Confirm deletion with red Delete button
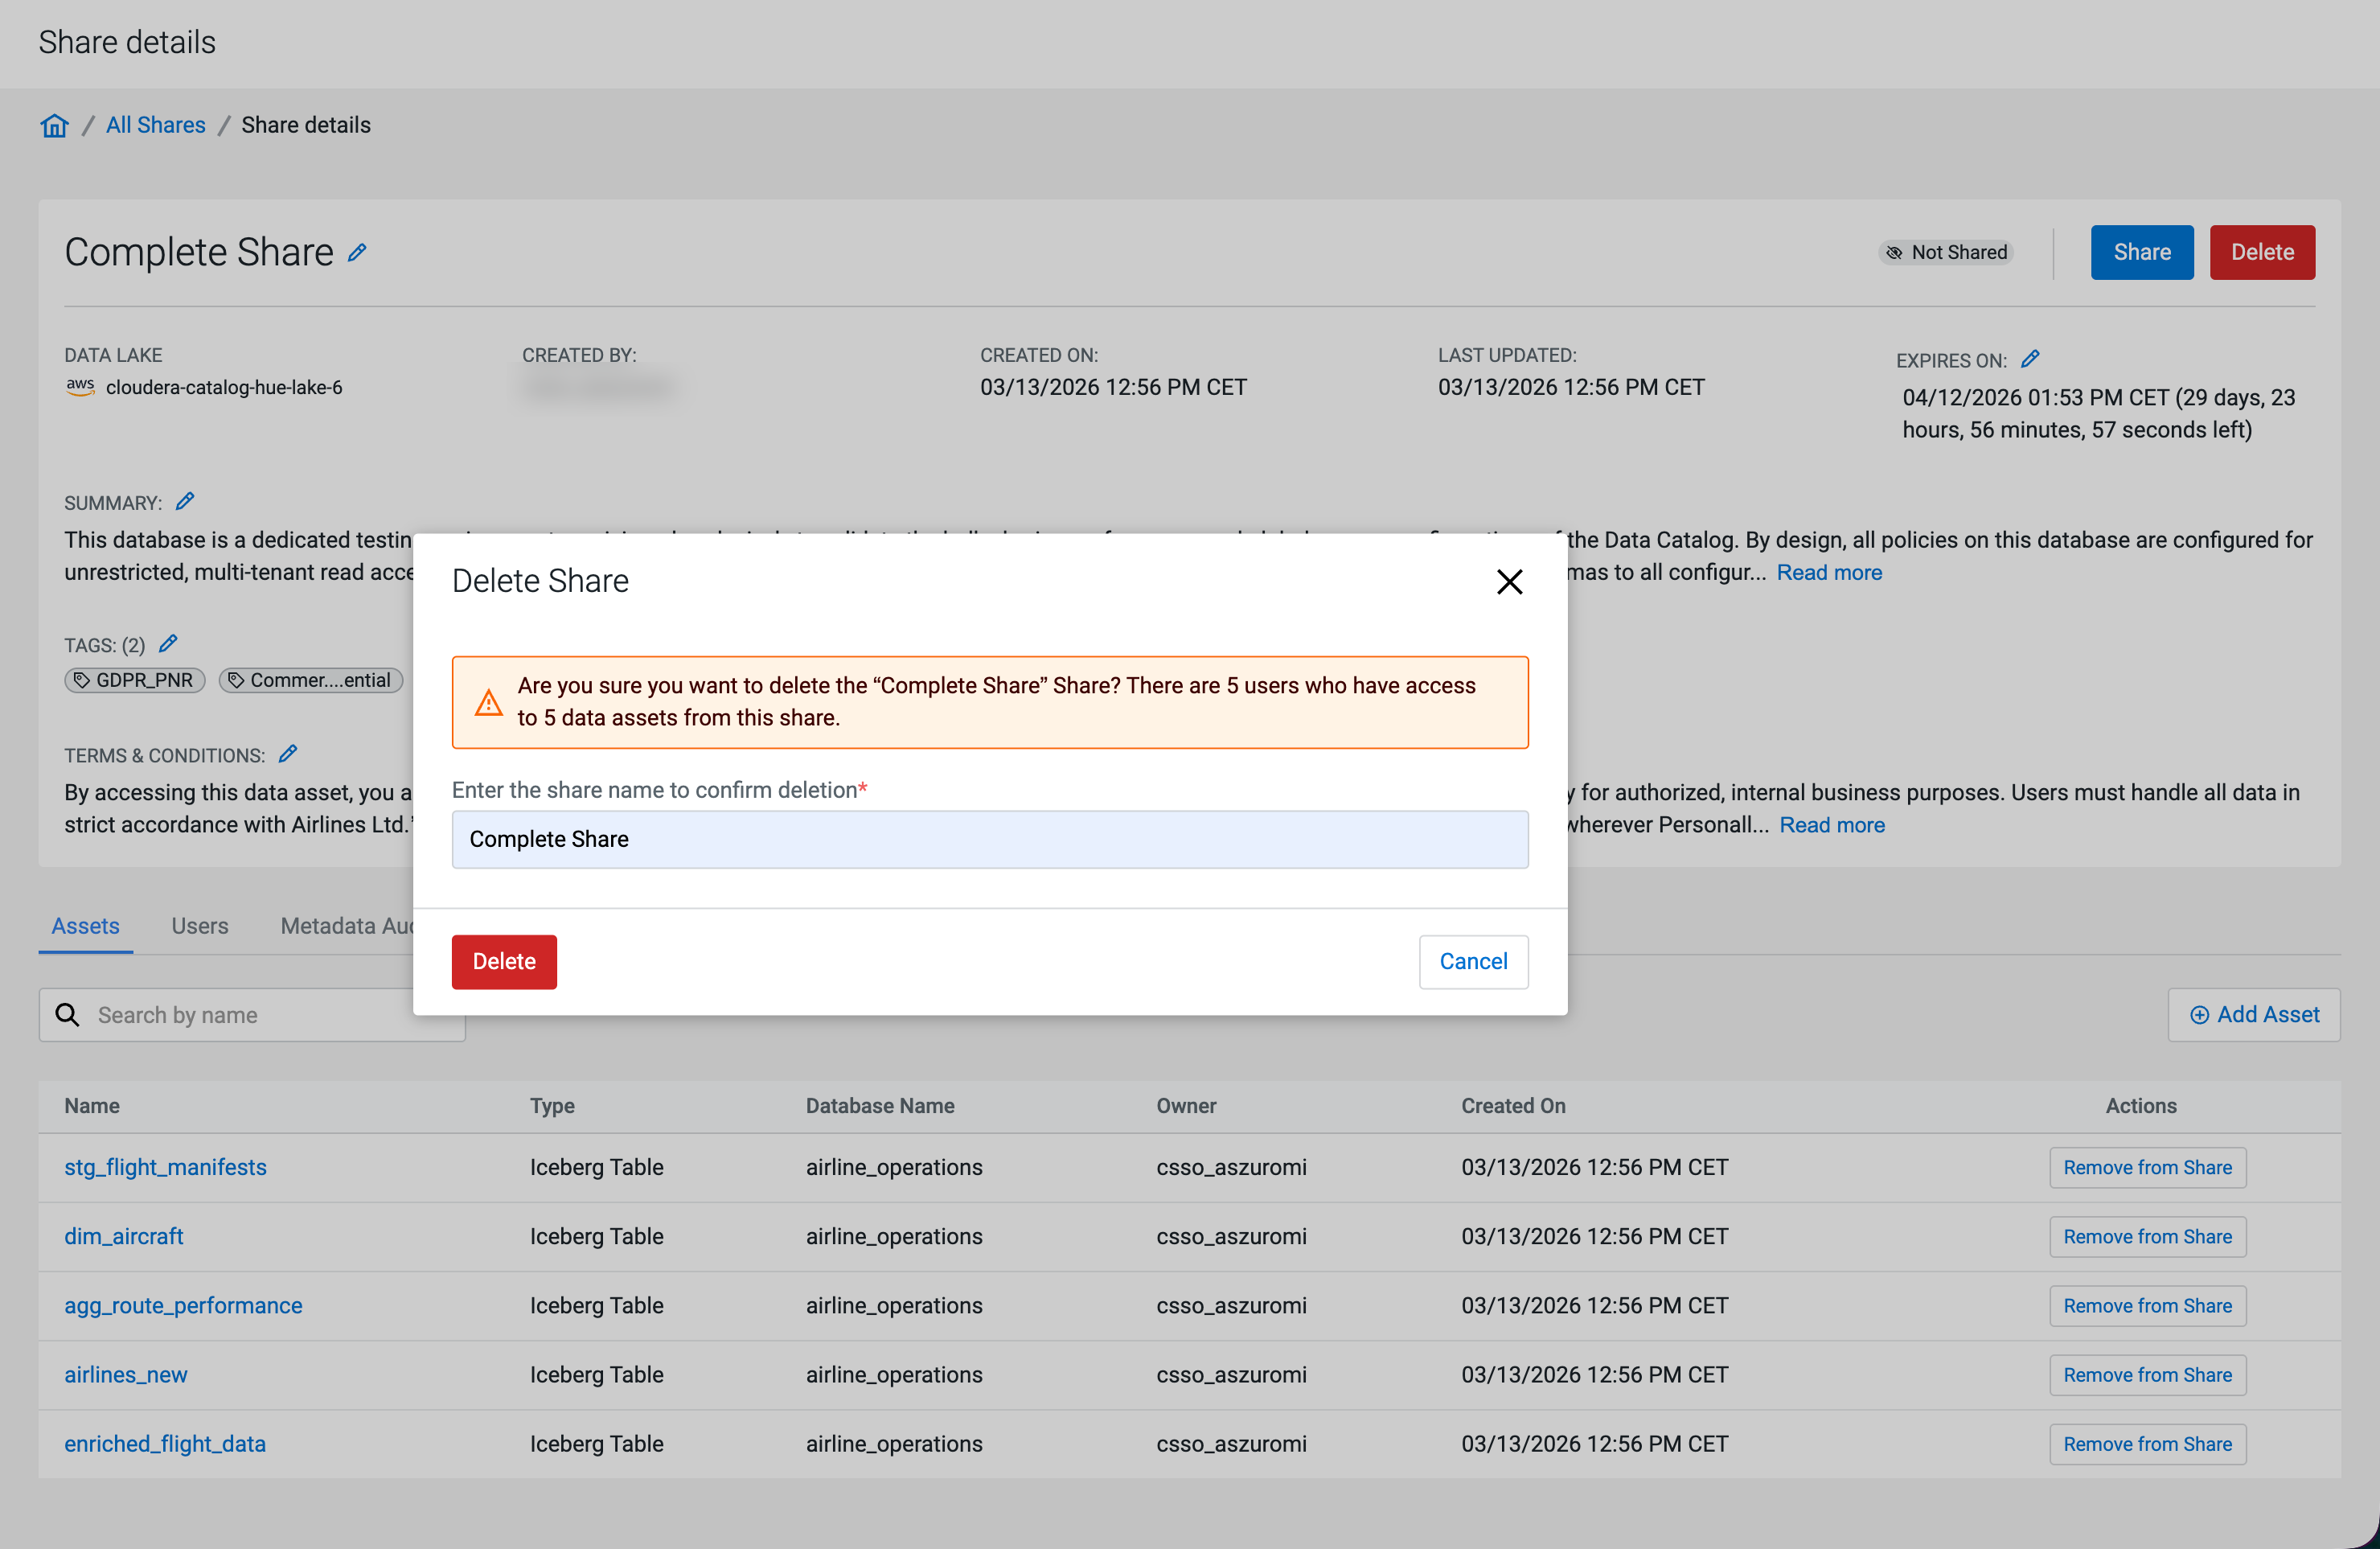Viewport: 2380px width, 1549px height. (503, 961)
